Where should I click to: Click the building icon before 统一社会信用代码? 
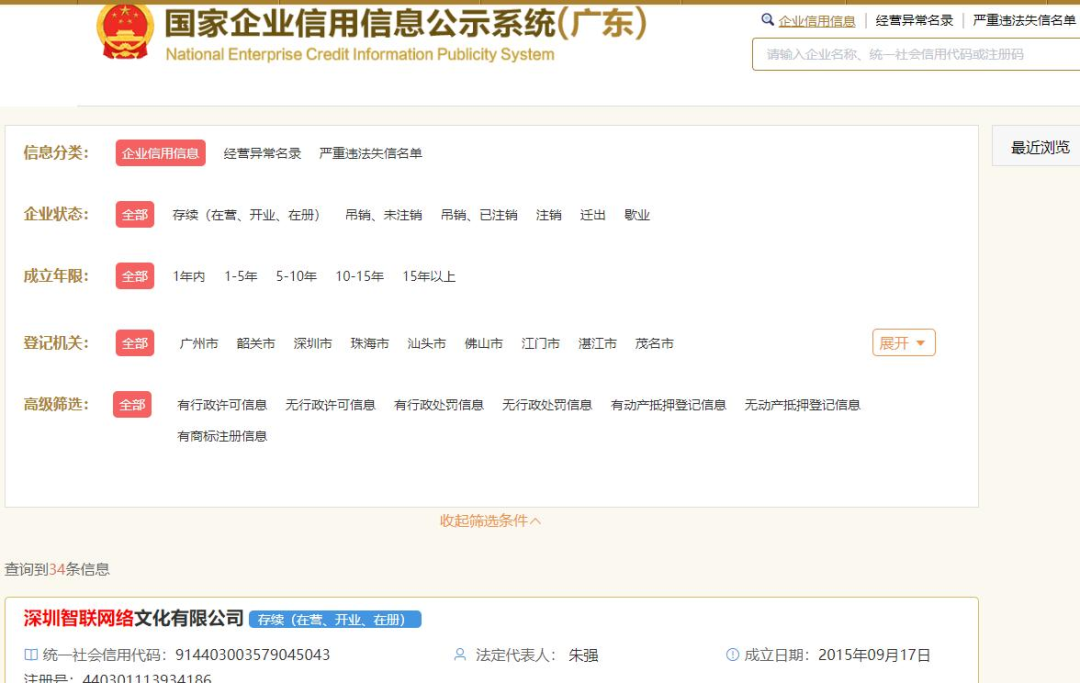tap(30, 656)
